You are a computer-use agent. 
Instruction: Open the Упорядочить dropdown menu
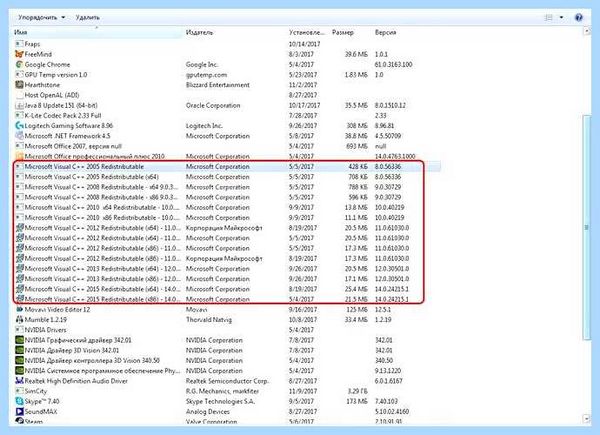point(41,18)
